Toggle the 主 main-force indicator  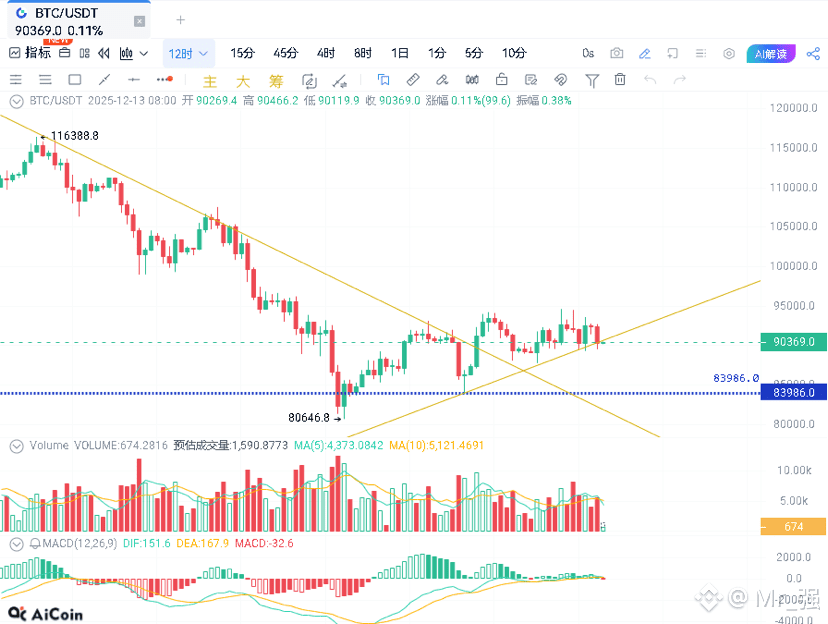pos(210,81)
